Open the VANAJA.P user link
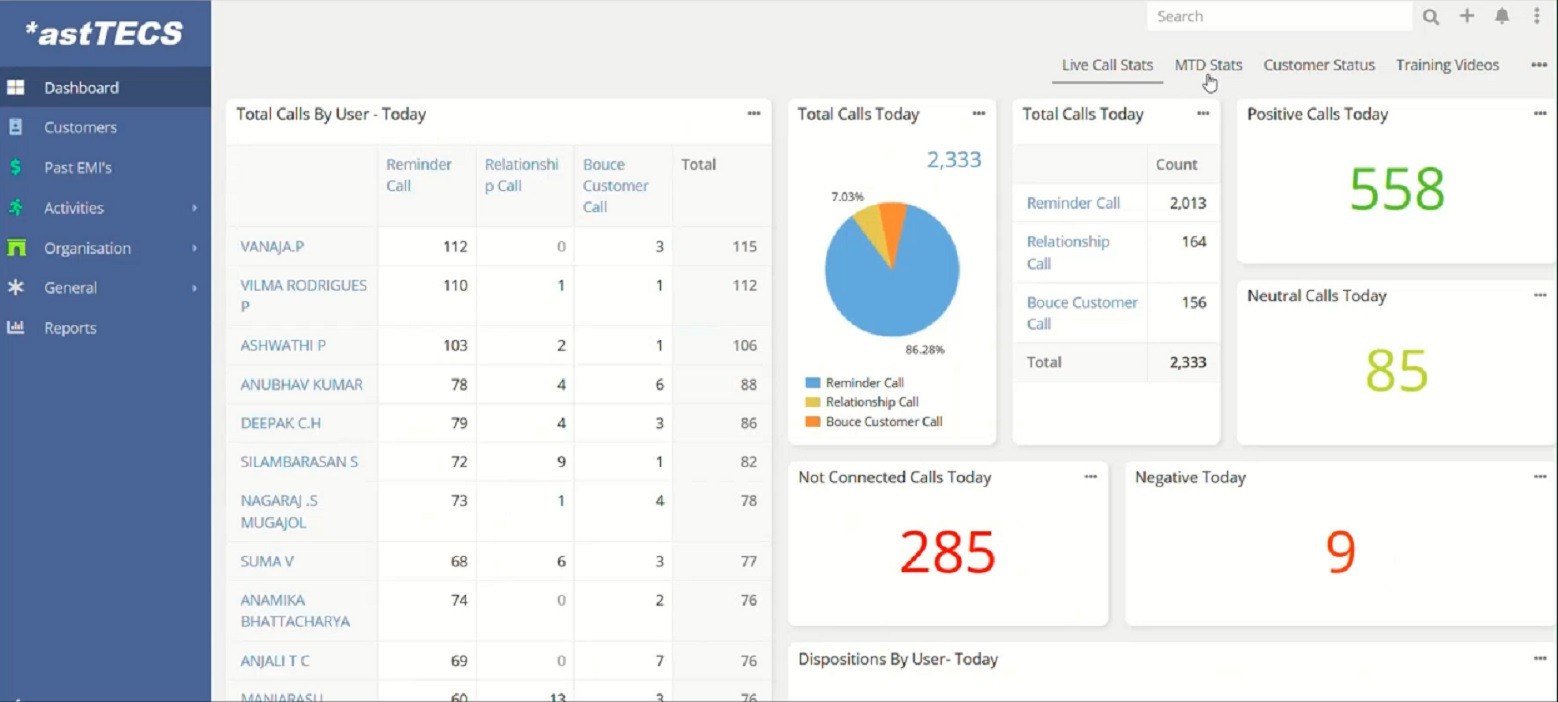The width and height of the screenshot is (1558, 702). click(269, 246)
